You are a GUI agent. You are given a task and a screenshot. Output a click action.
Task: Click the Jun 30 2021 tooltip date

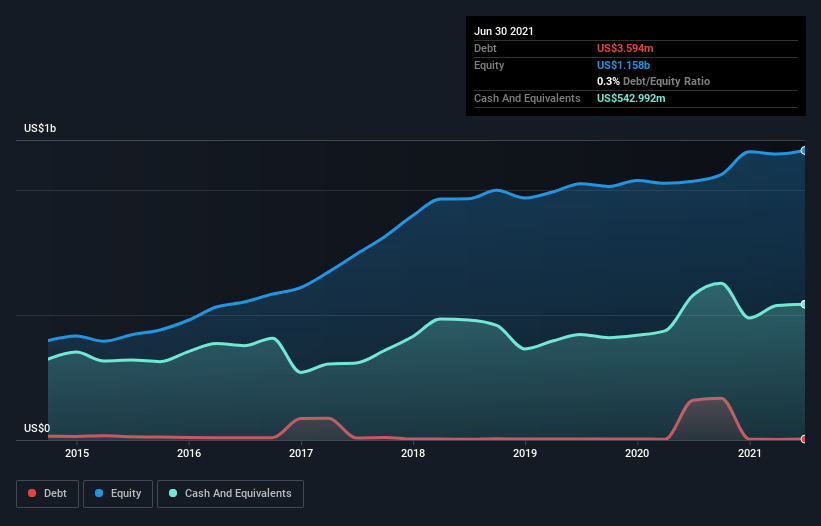tap(504, 31)
